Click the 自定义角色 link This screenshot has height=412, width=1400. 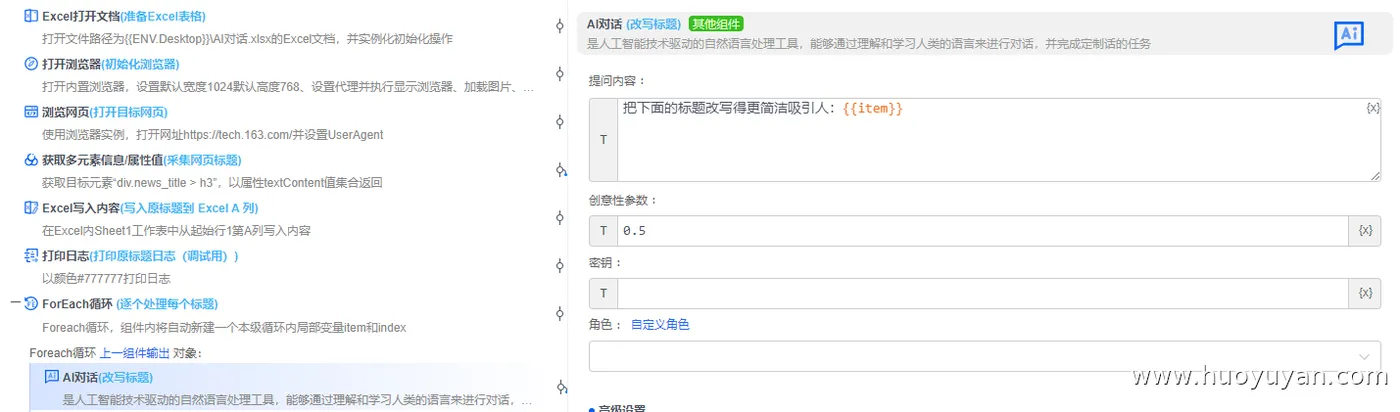point(660,325)
